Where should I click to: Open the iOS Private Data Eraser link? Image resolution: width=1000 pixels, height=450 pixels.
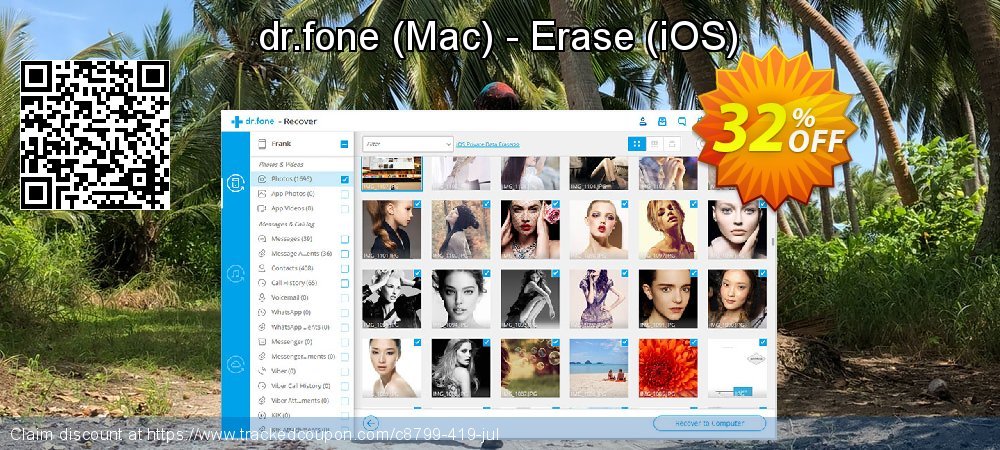488,145
